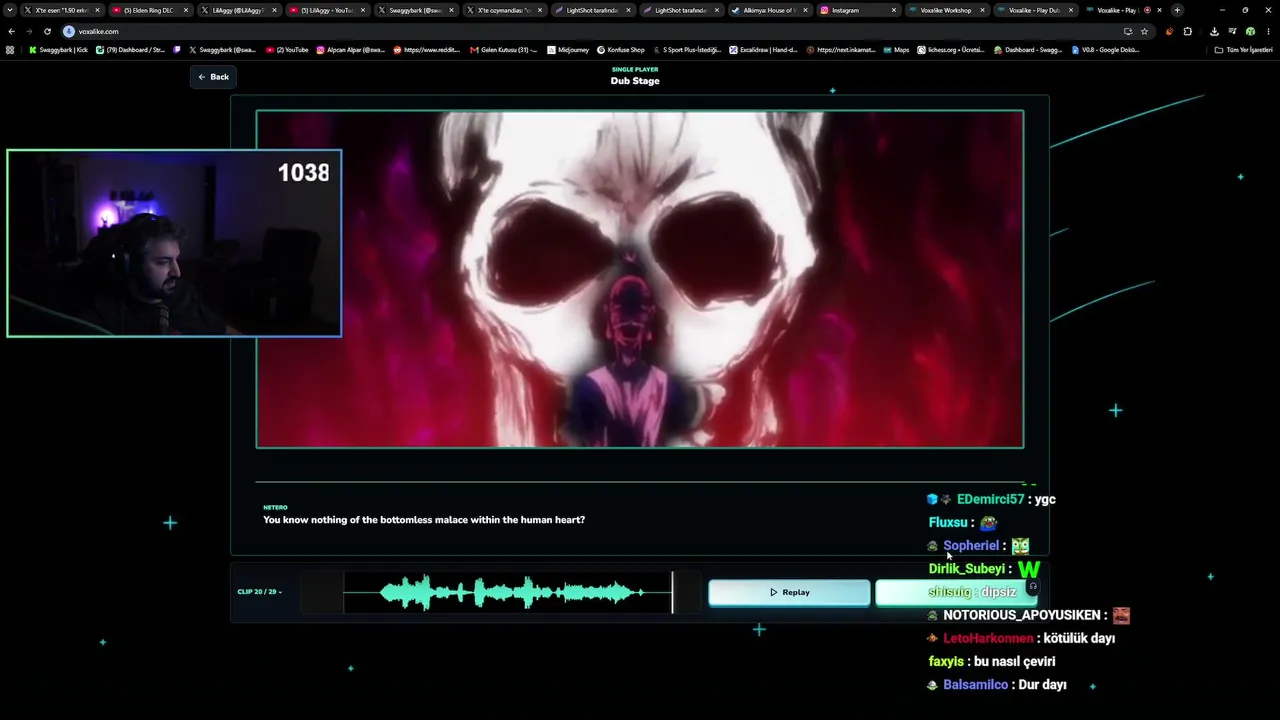Image resolution: width=1280 pixels, height=720 pixels.
Task: Click the Back button
Action: click(x=213, y=77)
